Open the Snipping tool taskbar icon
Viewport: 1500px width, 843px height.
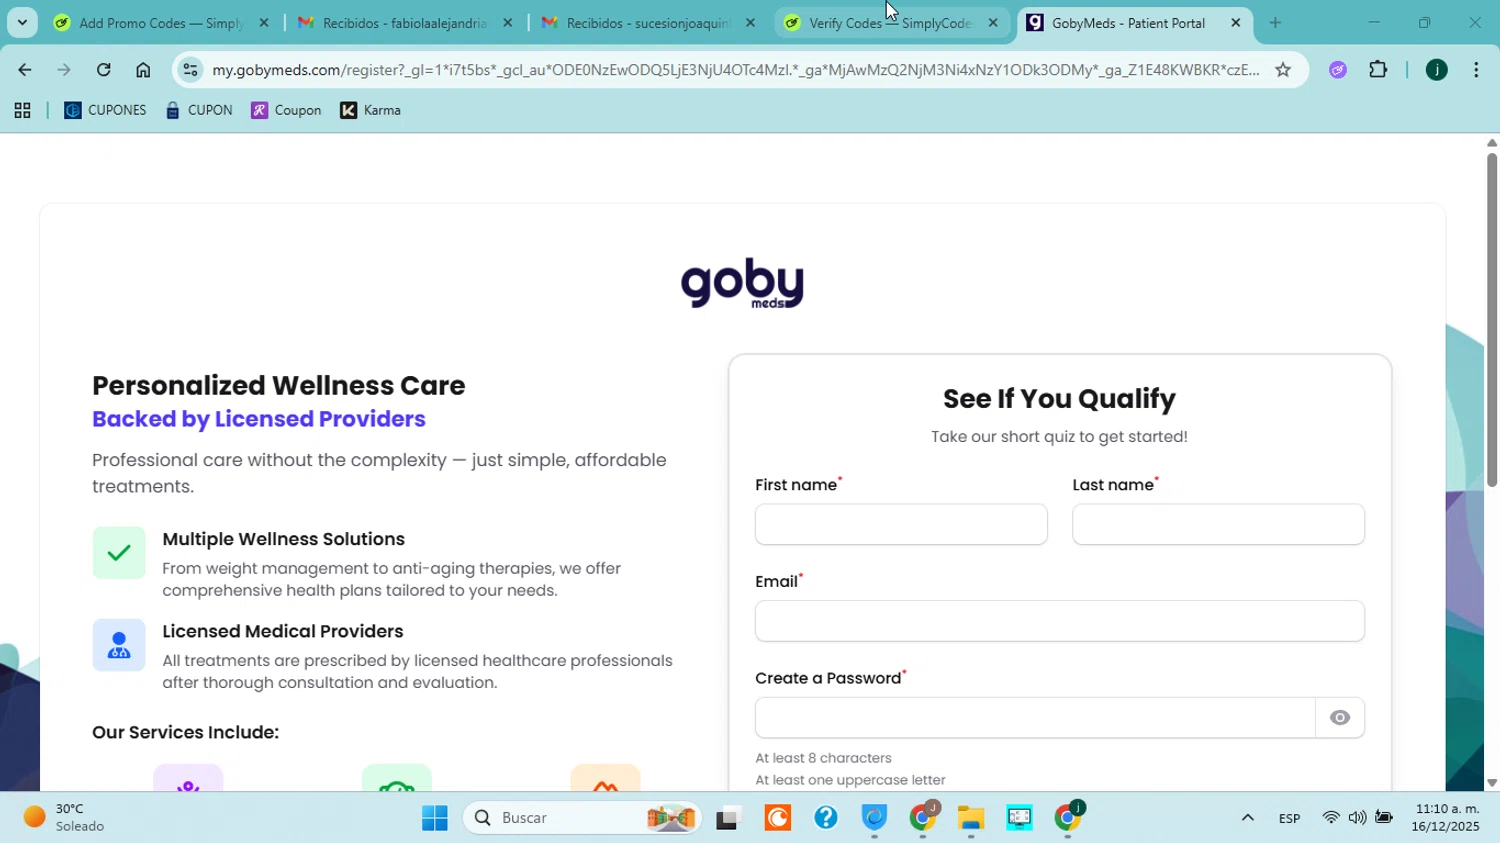[1019, 818]
